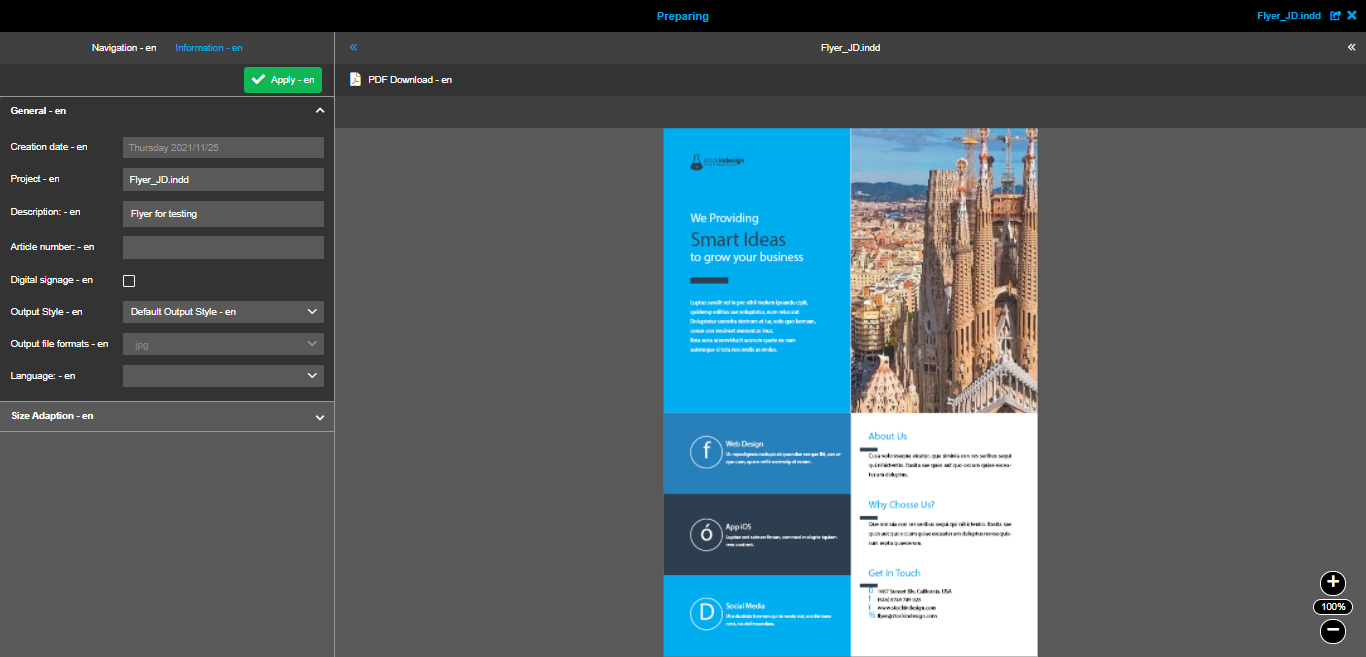Open the Output Style dropdown
This screenshot has height=657, width=1366.
223,312
